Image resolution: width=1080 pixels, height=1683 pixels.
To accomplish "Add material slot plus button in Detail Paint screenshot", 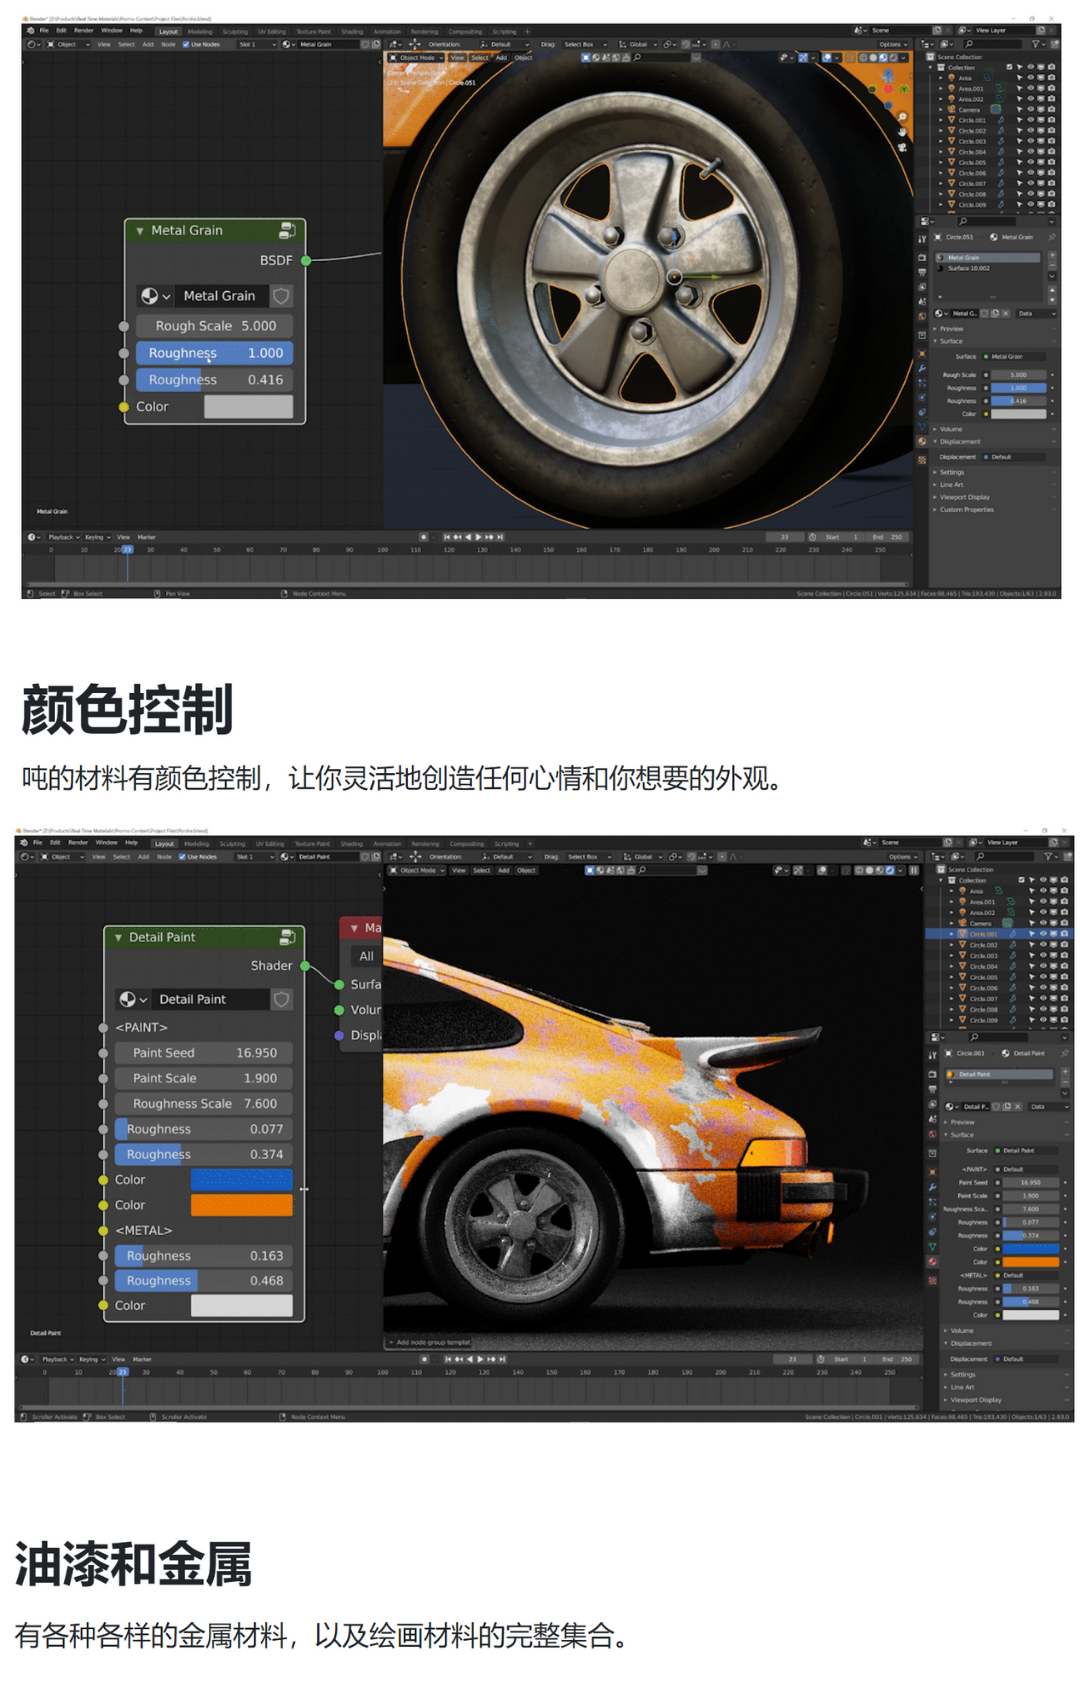I will 1065,1072.
